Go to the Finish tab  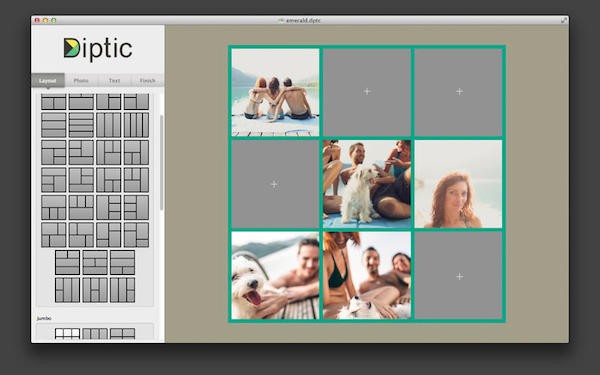click(147, 81)
